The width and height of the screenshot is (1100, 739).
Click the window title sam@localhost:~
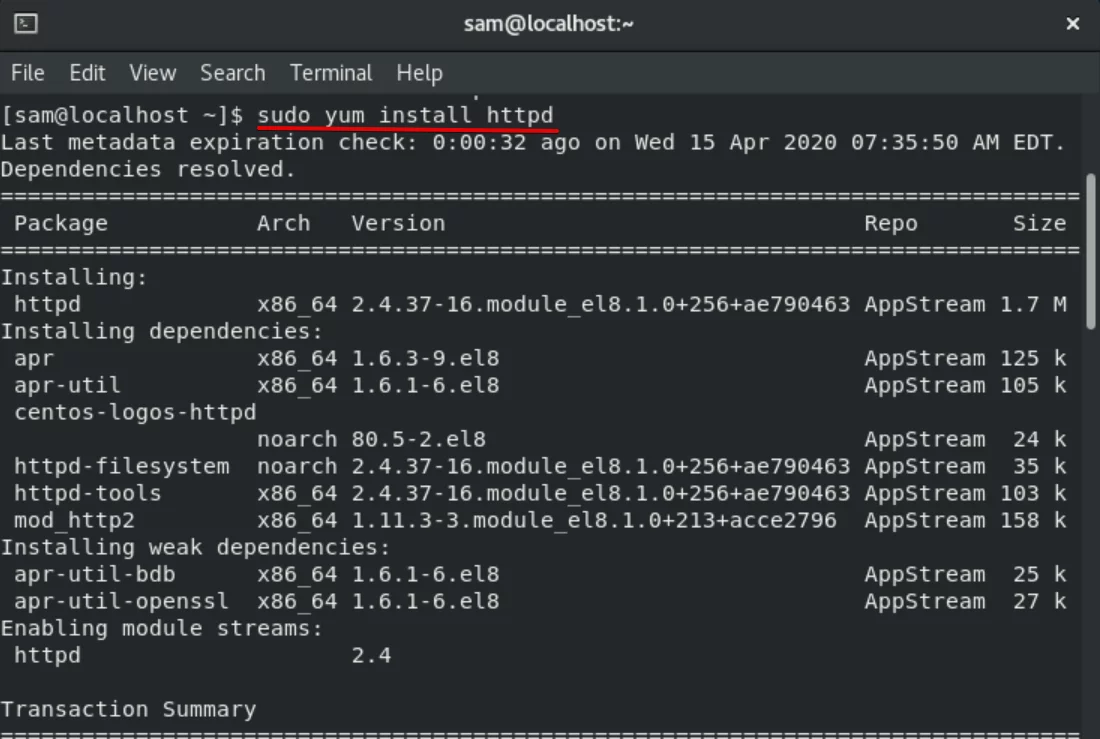pyautogui.click(x=549, y=24)
